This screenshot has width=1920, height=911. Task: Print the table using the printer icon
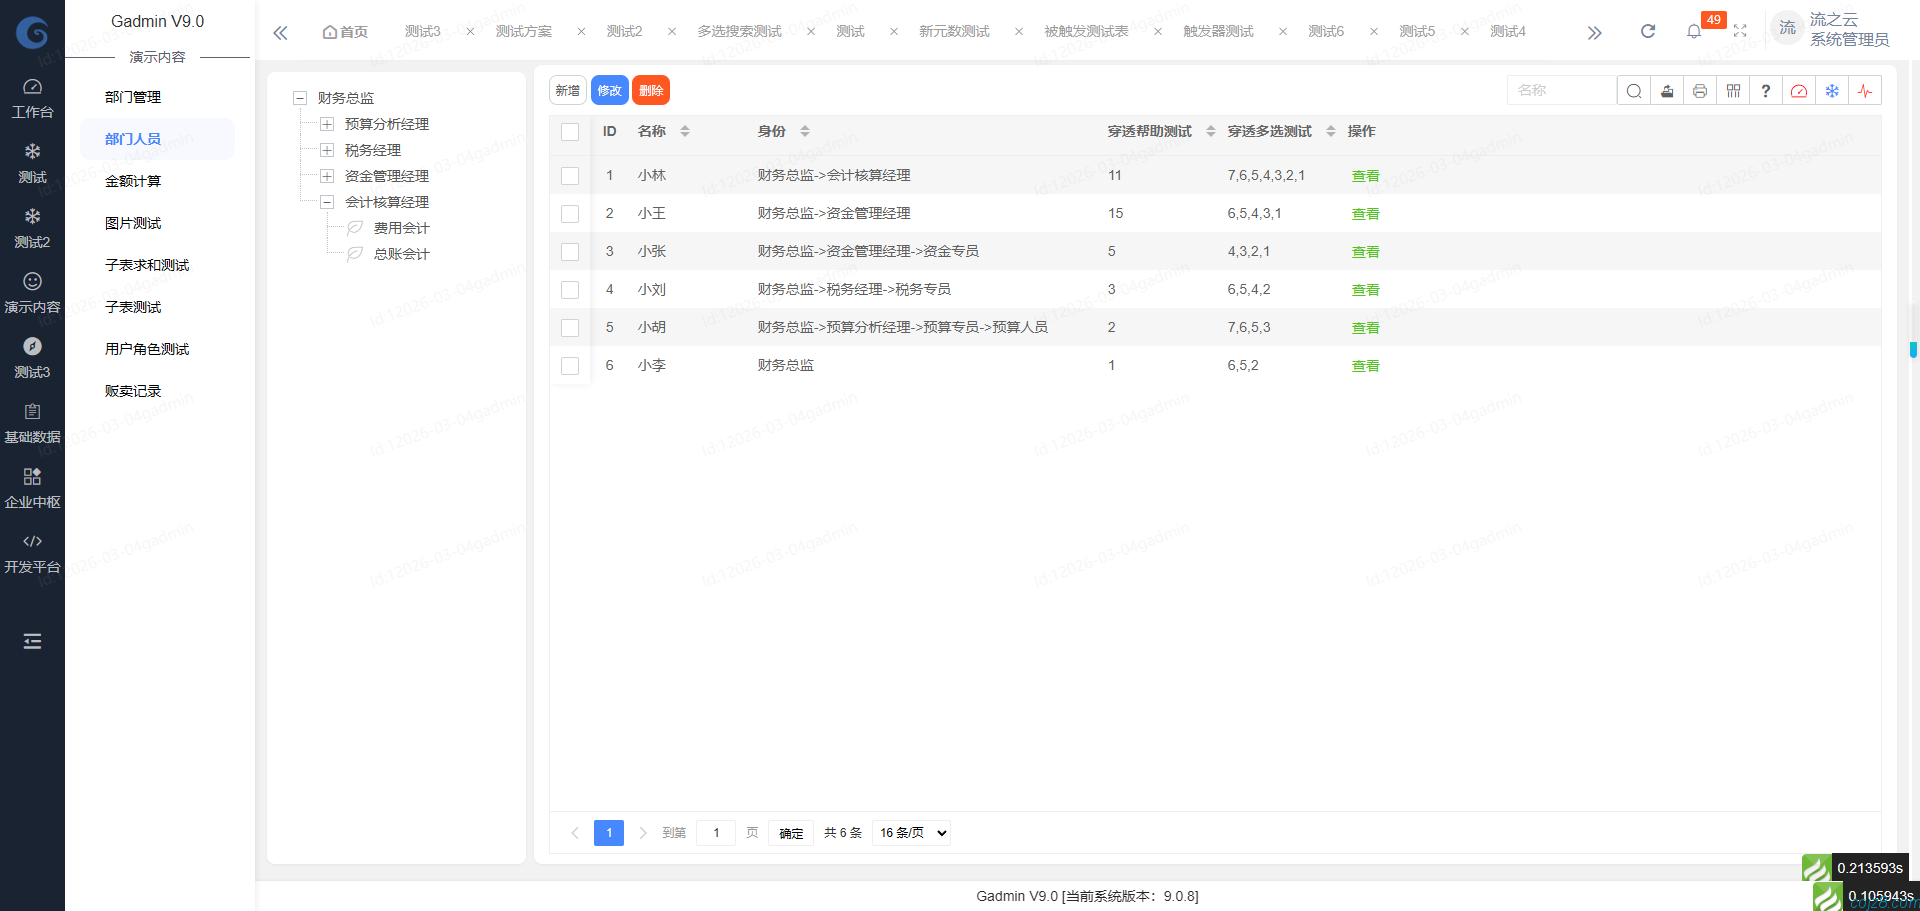1699,90
